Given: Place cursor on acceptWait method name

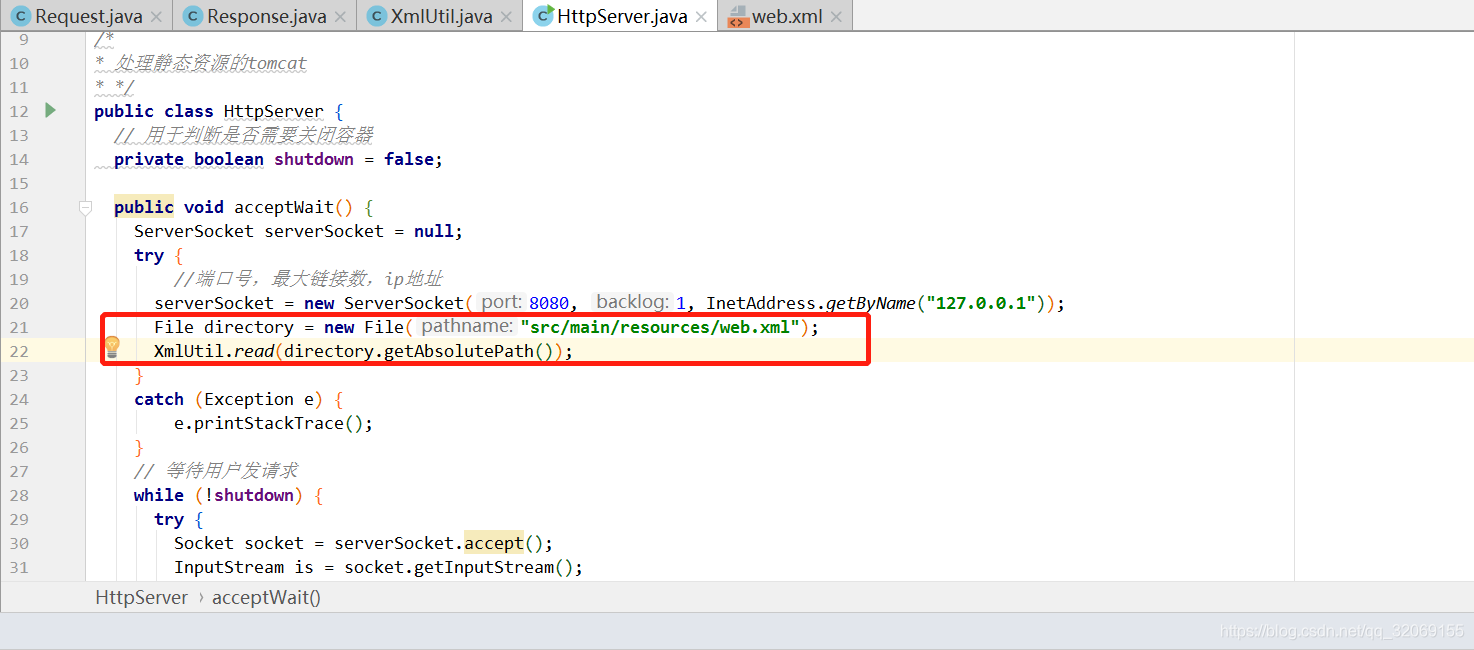Looking at the screenshot, I should click(x=284, y=207).
